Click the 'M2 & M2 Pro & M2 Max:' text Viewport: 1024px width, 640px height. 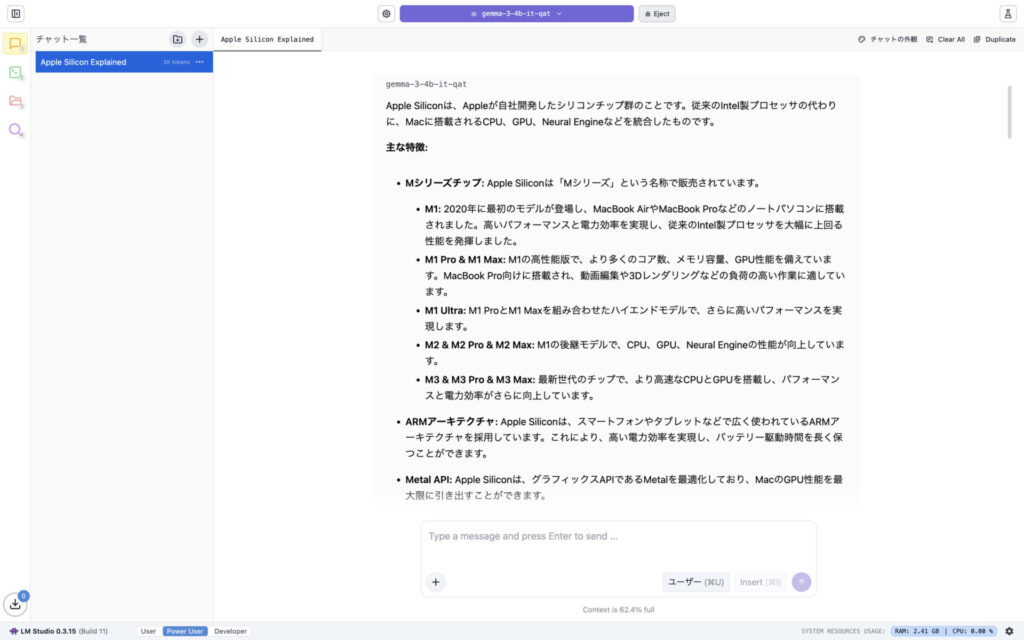[x=479, y=345]
